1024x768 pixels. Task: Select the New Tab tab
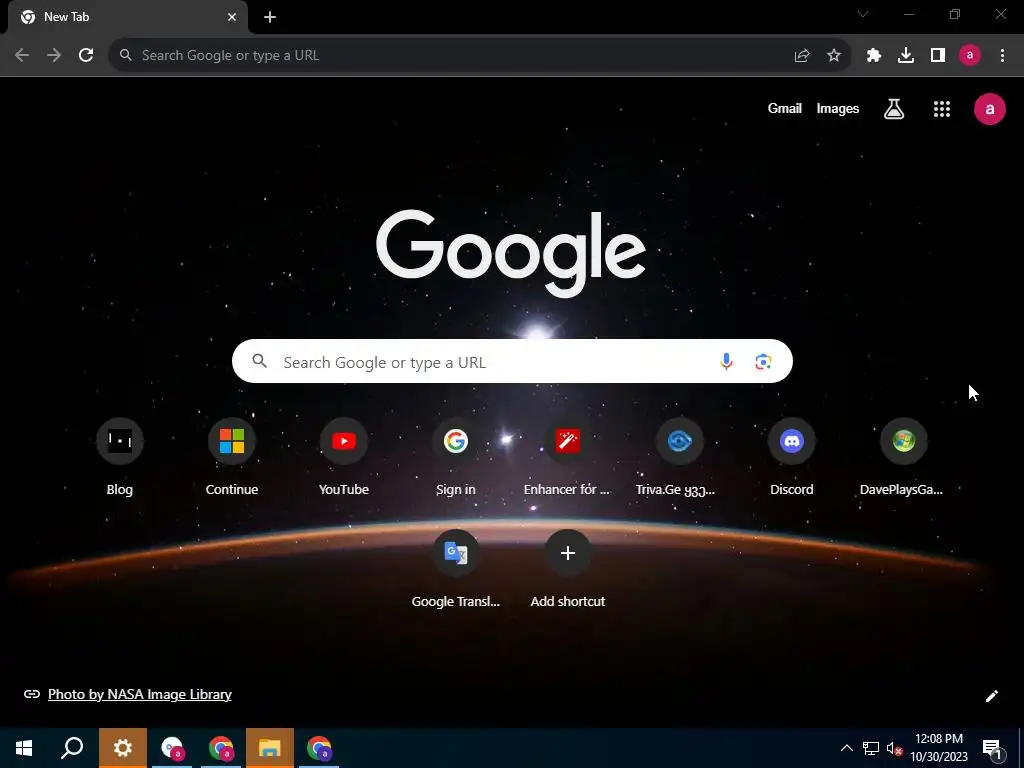coord(128,17)
